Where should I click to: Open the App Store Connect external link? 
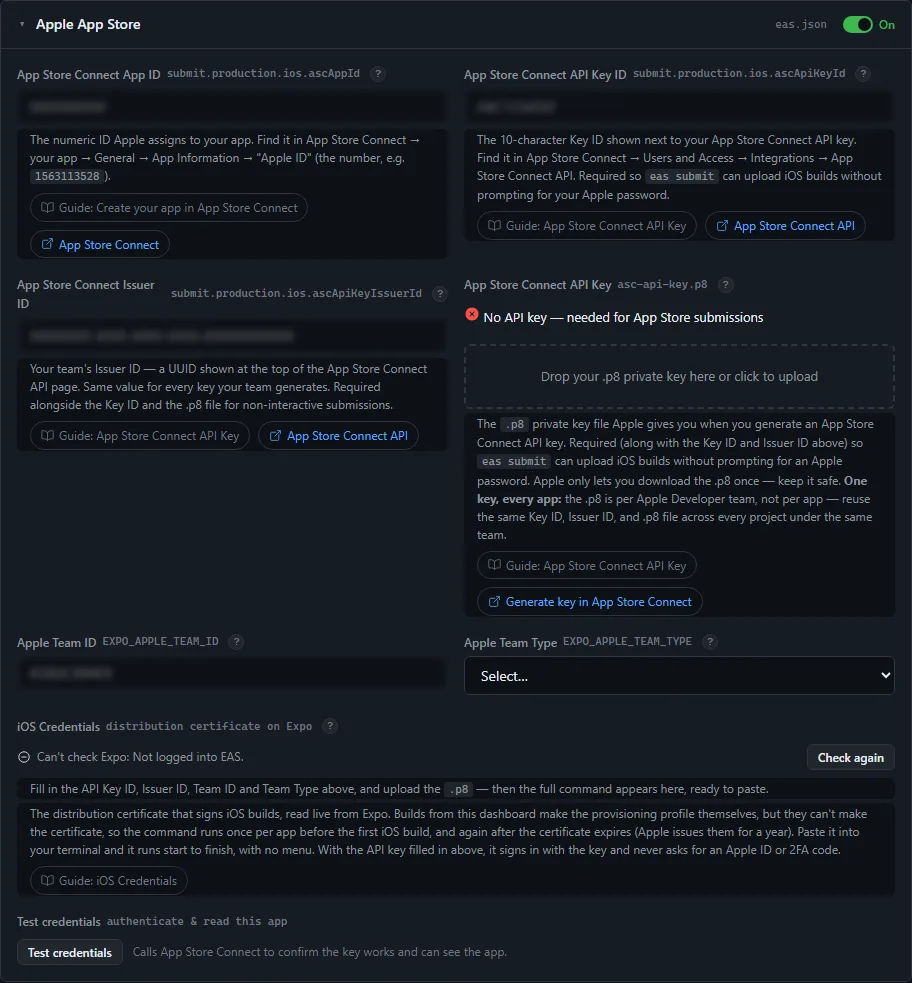pyautogui.click(x=100, y=244)
